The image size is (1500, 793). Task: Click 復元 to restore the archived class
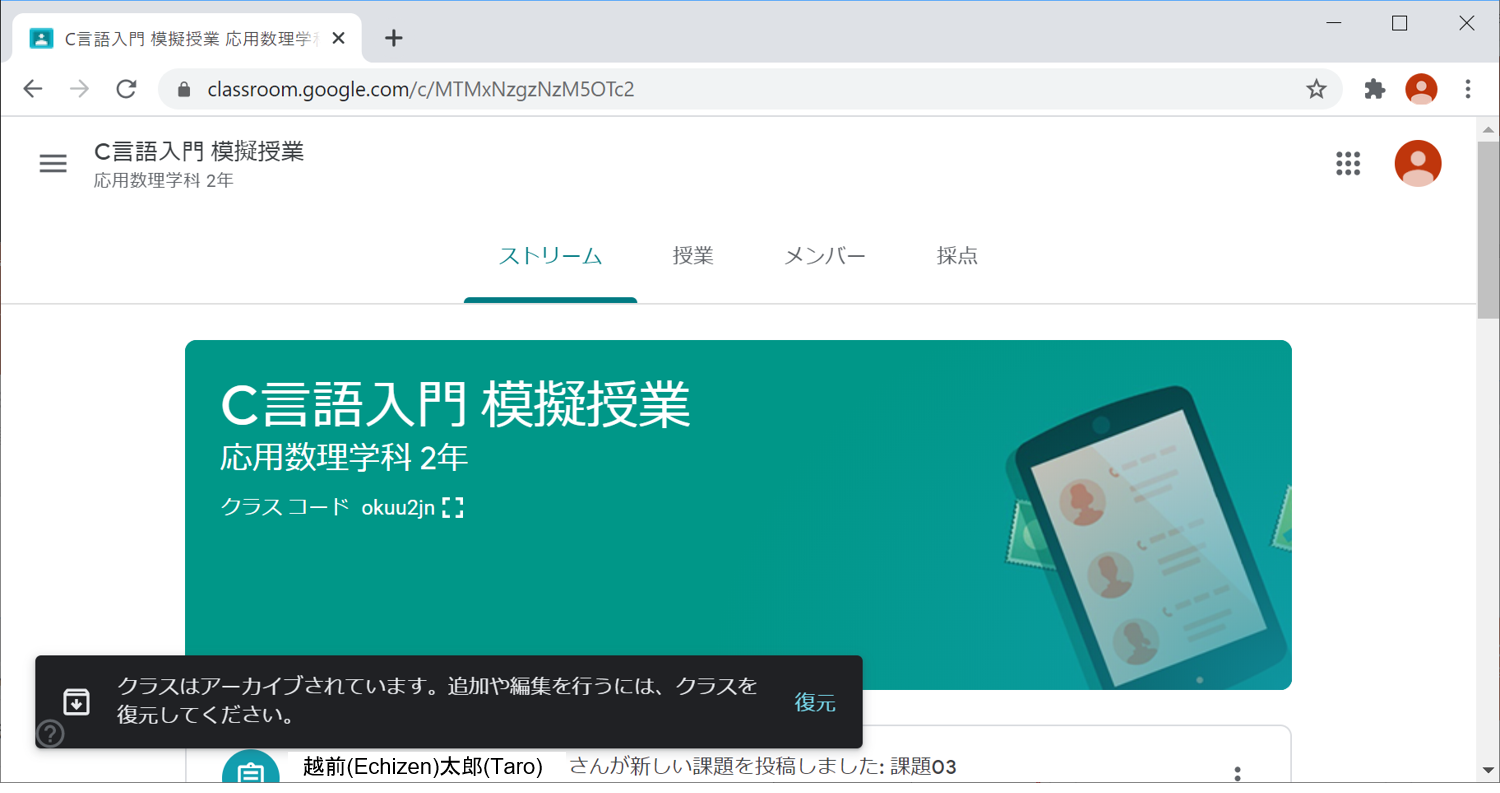point(815,702)
